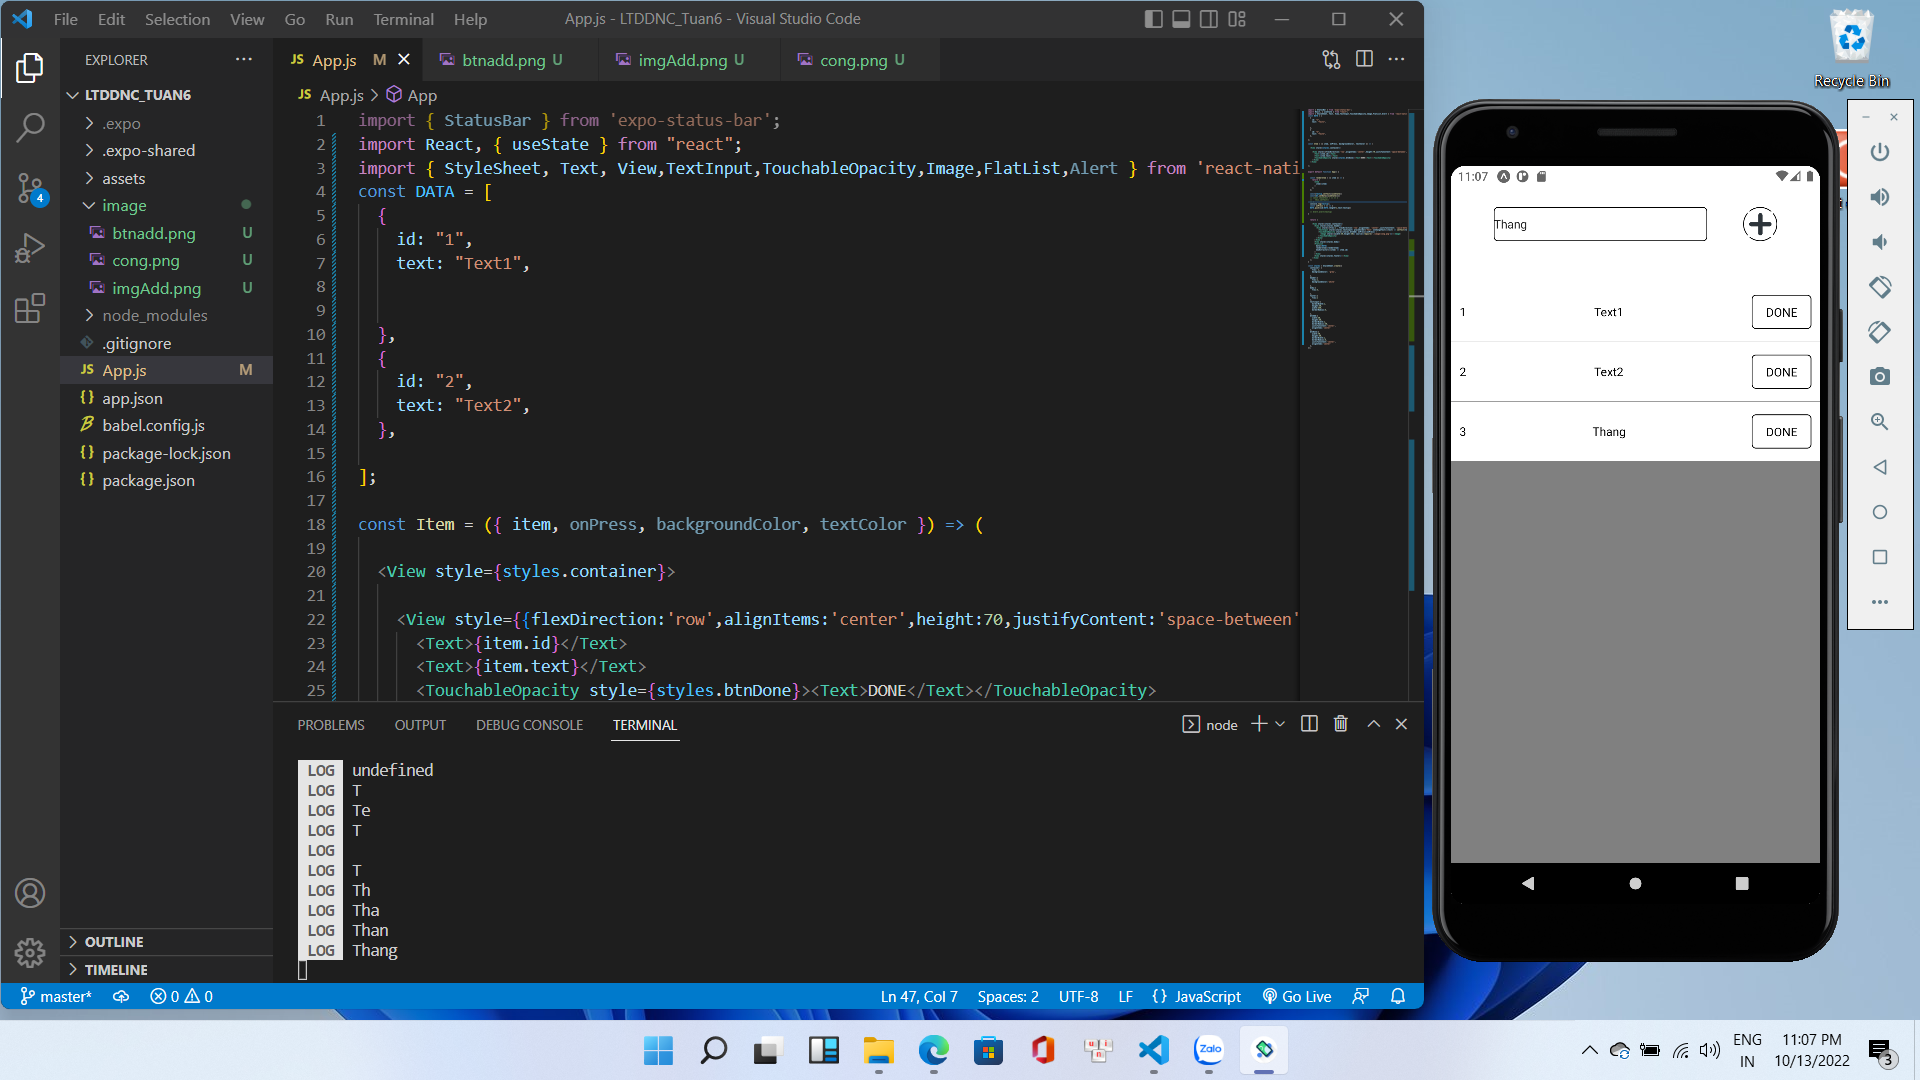Image resolution: width=1920 pixels, height=1080 pixels.
Task: Open the Extensions view
Action: point(30,308)
